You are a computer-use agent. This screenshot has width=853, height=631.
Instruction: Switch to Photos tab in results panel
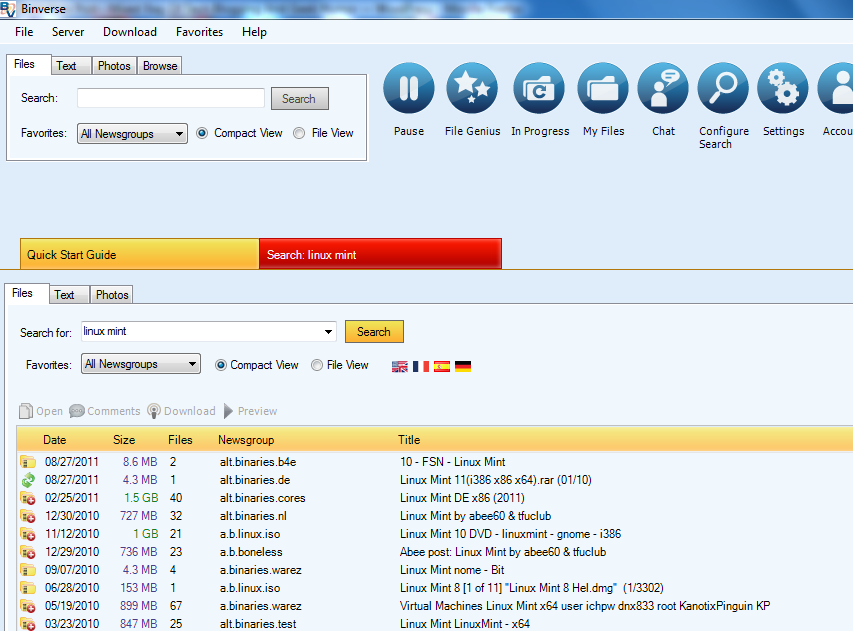(112, 295)
